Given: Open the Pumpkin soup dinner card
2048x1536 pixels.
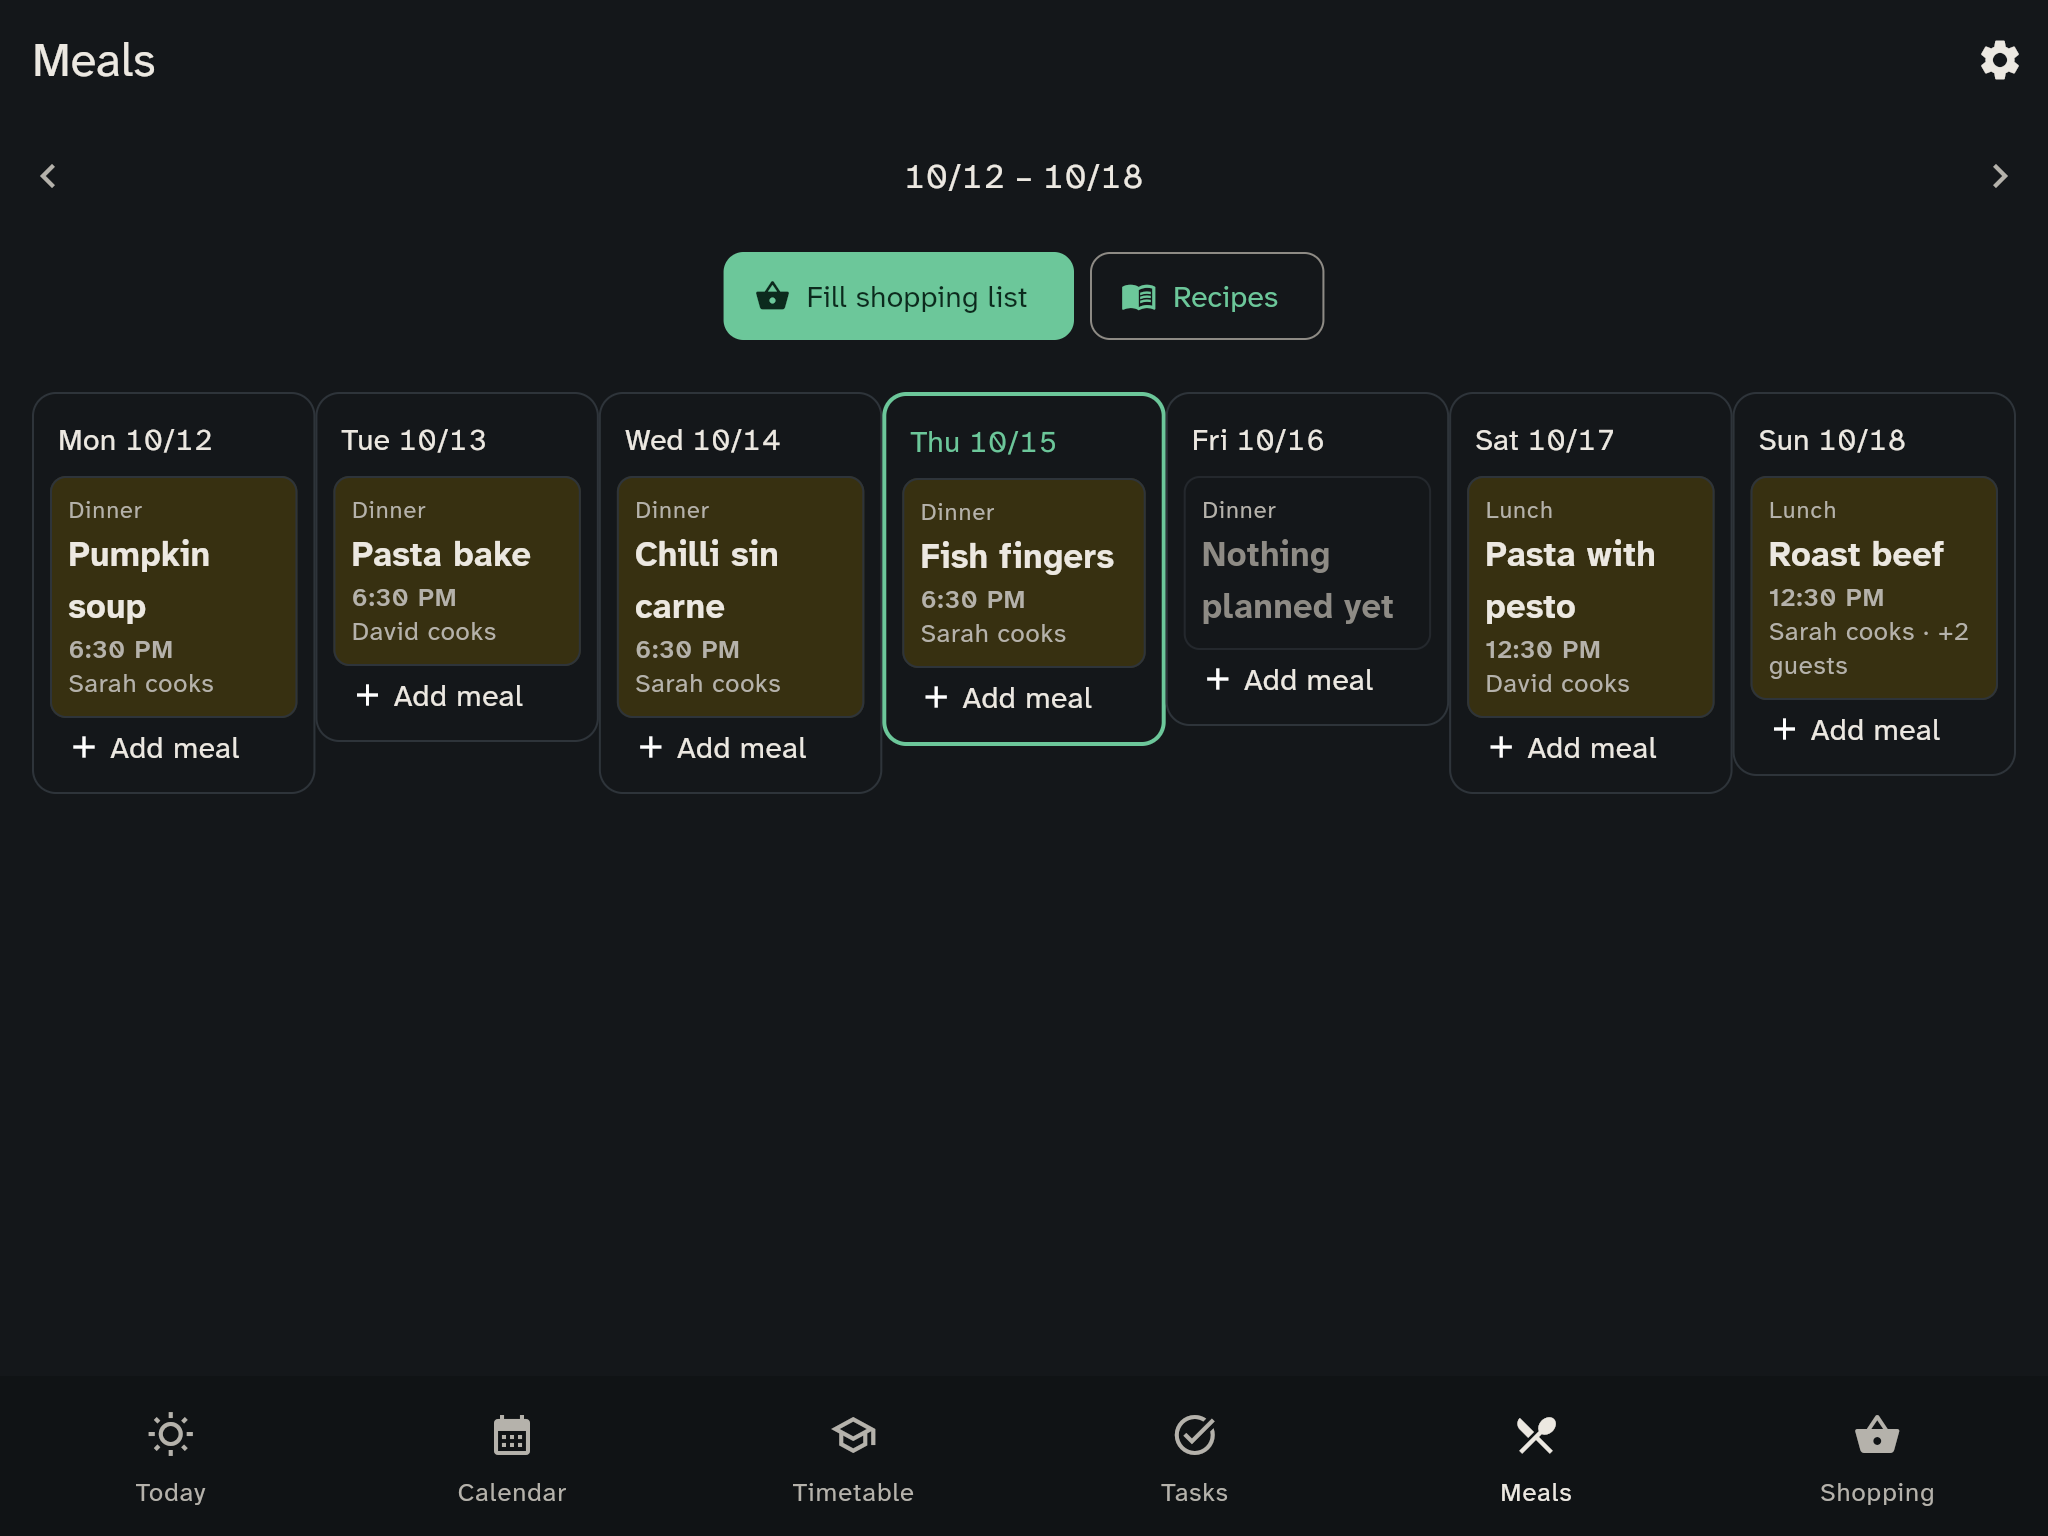Looking at the screenshot, I should 174,597.
